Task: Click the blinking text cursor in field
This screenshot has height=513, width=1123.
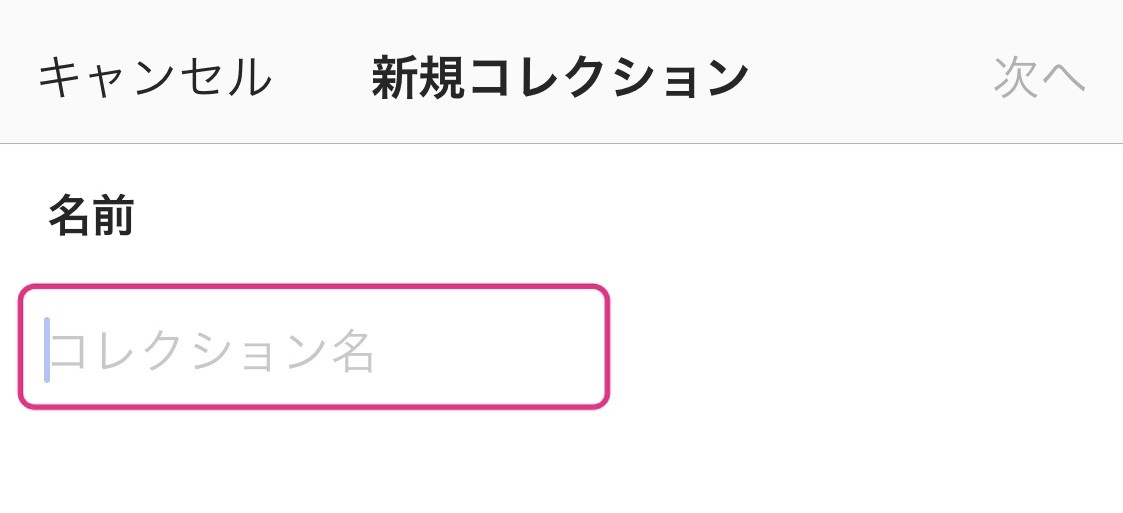Action: tap(47, 350)
